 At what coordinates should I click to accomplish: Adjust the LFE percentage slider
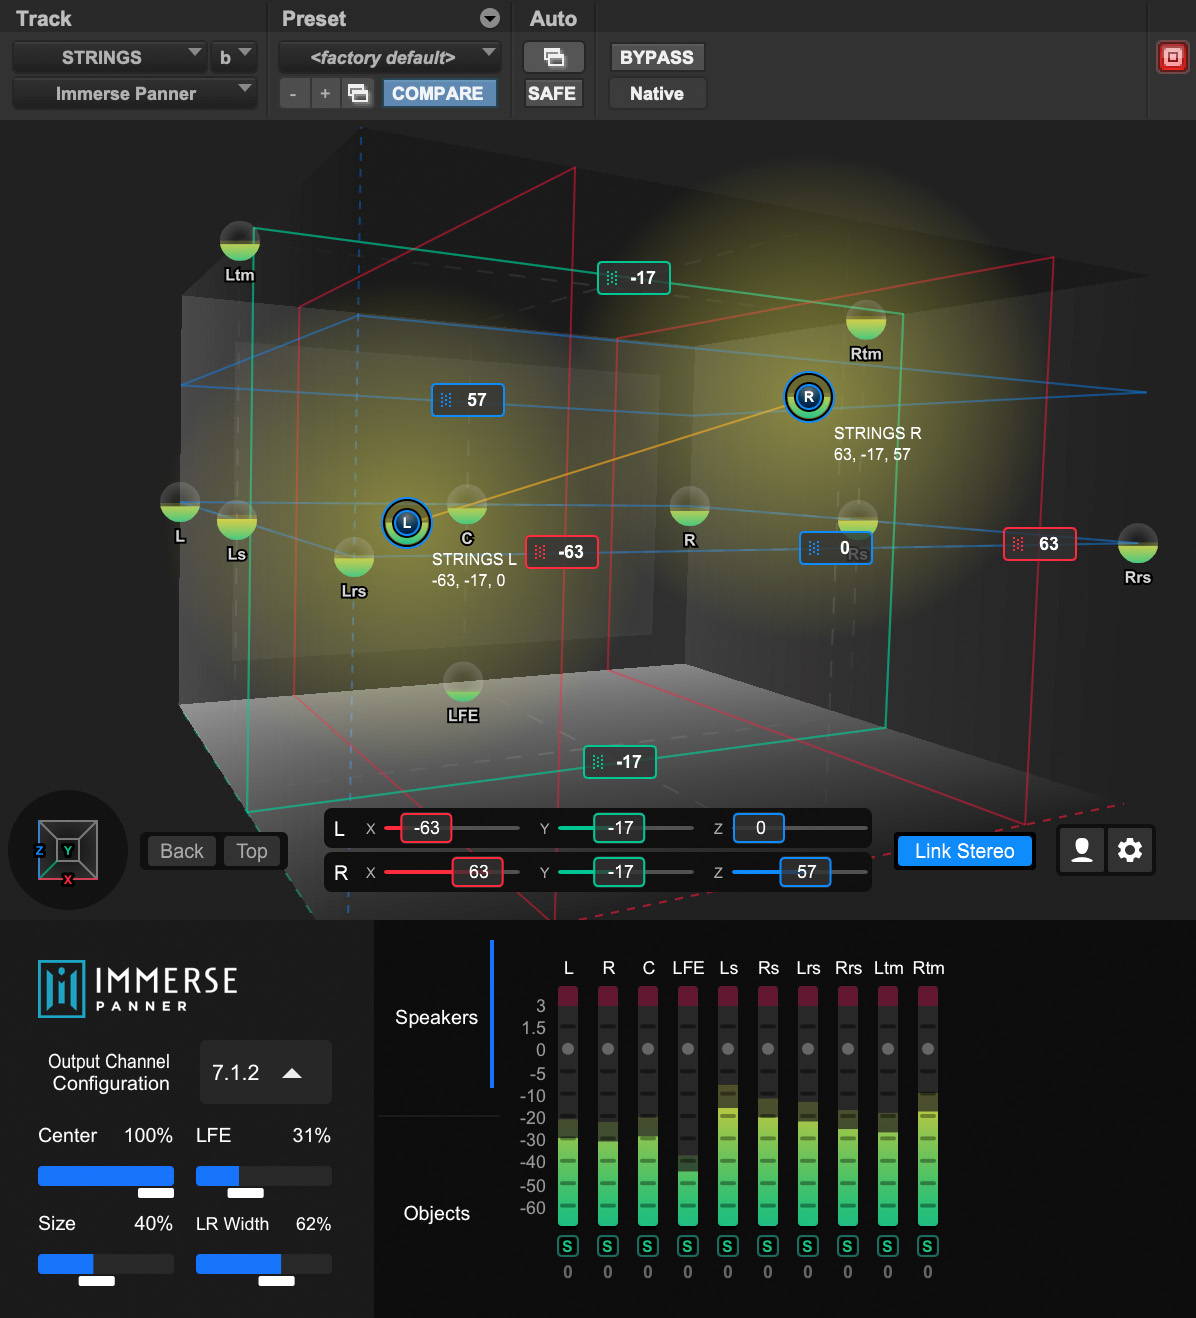click(x=264, y=1176)
